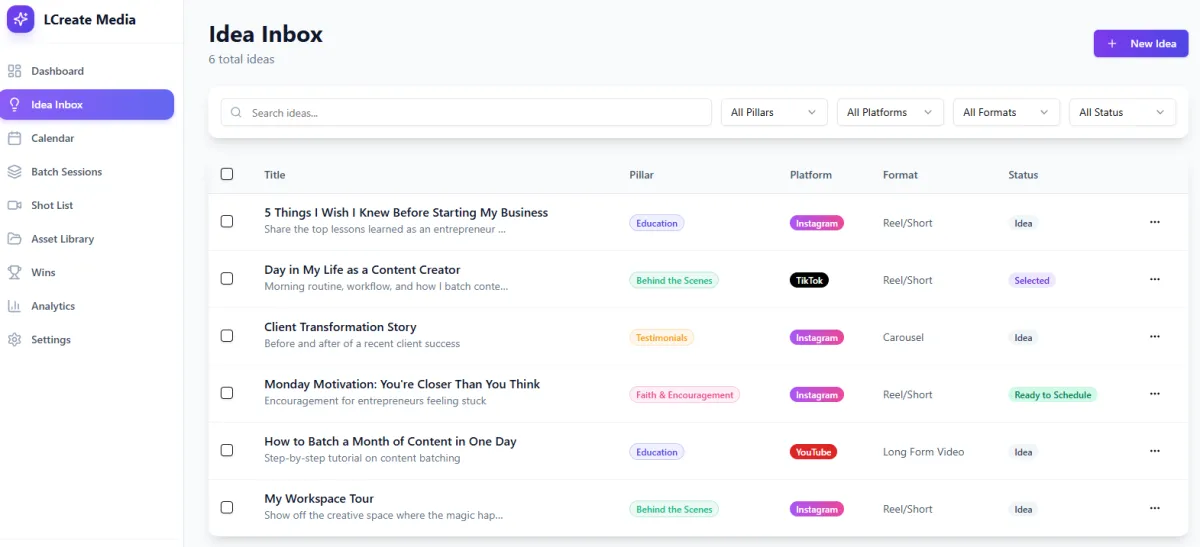Select the Day in My Life row checkbox
1200x547 pixels.
pyautogui.click(x=227, y=279)
